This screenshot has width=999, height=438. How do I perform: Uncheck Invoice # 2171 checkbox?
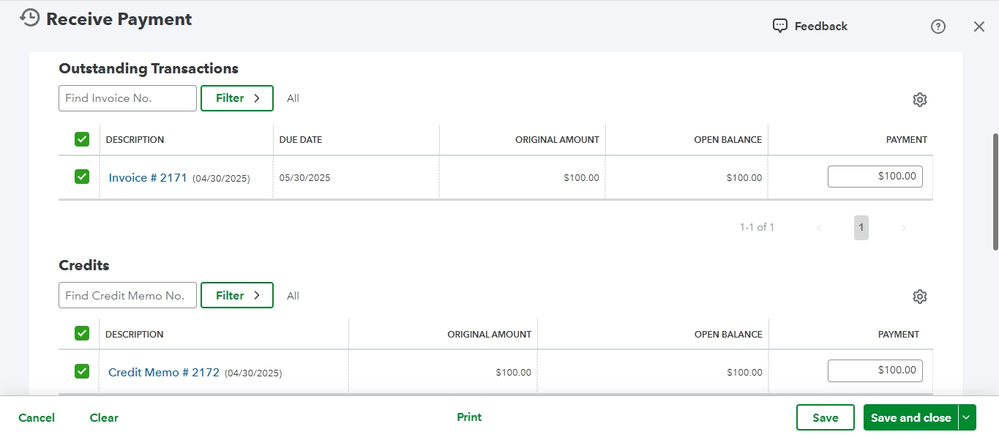pyautogui.click(x=82, y=177)
